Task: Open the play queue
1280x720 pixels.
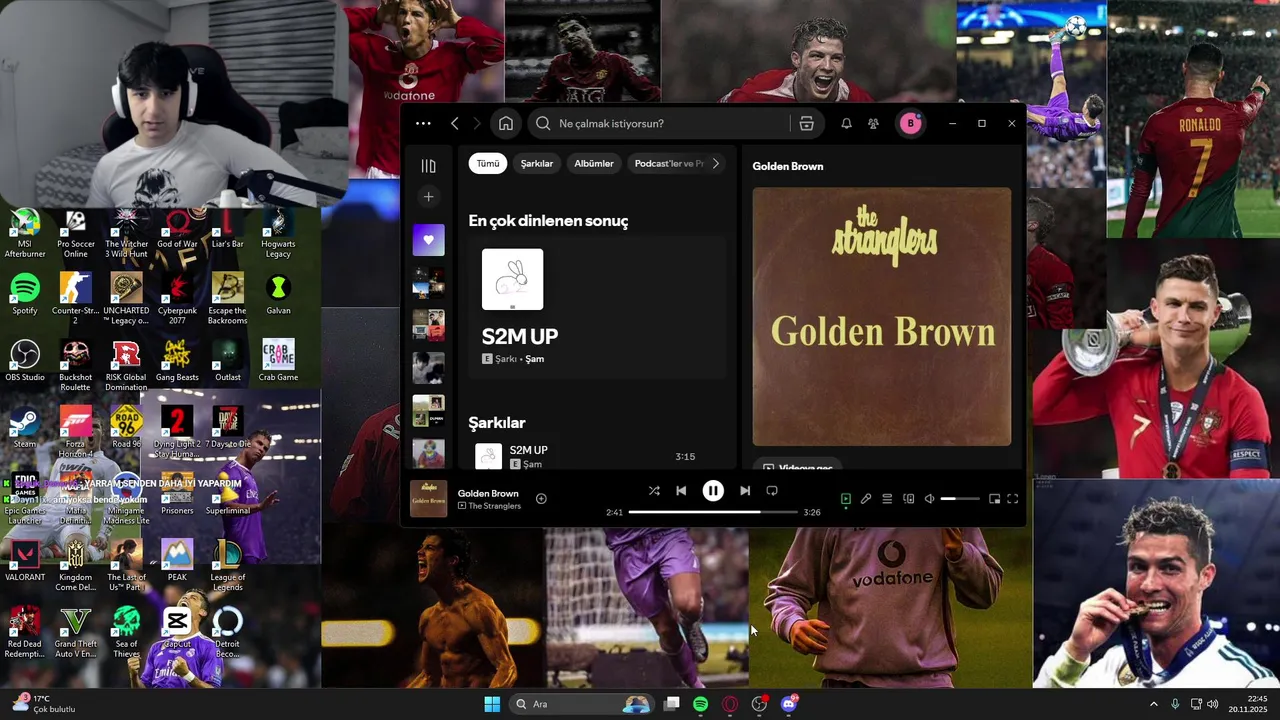Action: (x=887, y=498)
